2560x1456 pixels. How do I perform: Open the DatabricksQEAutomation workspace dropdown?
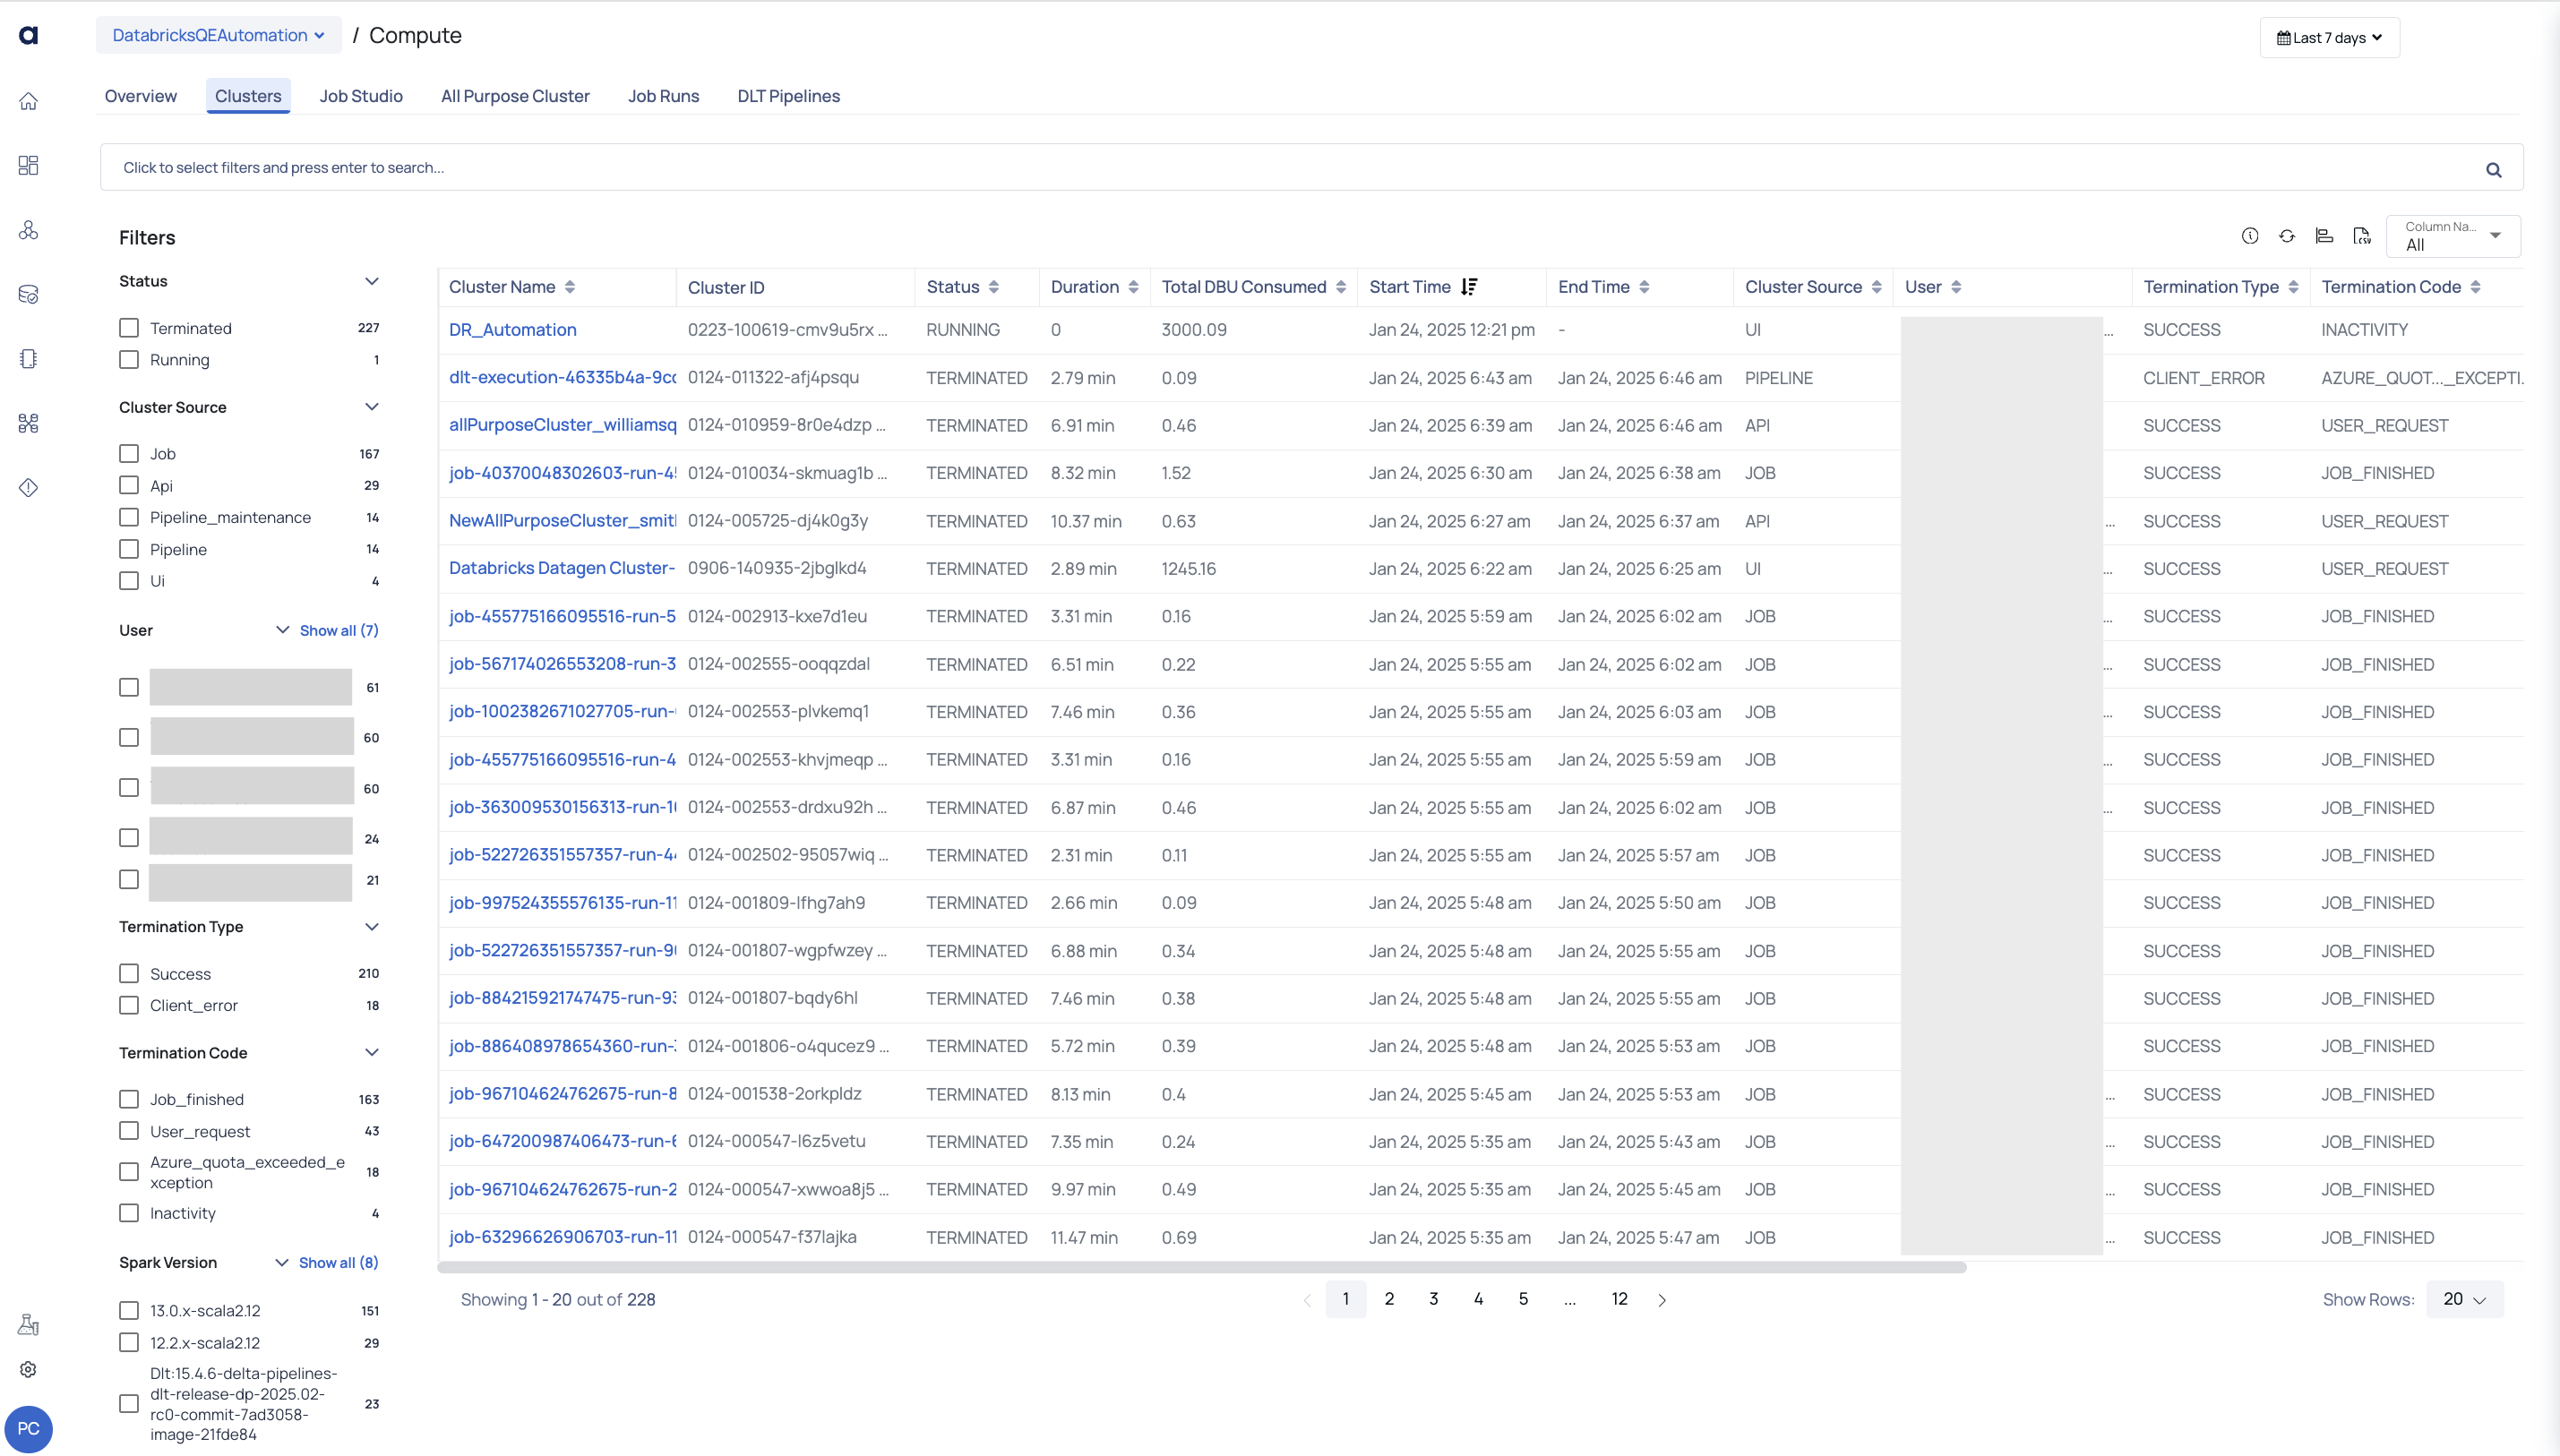click(x=218, y=35)
